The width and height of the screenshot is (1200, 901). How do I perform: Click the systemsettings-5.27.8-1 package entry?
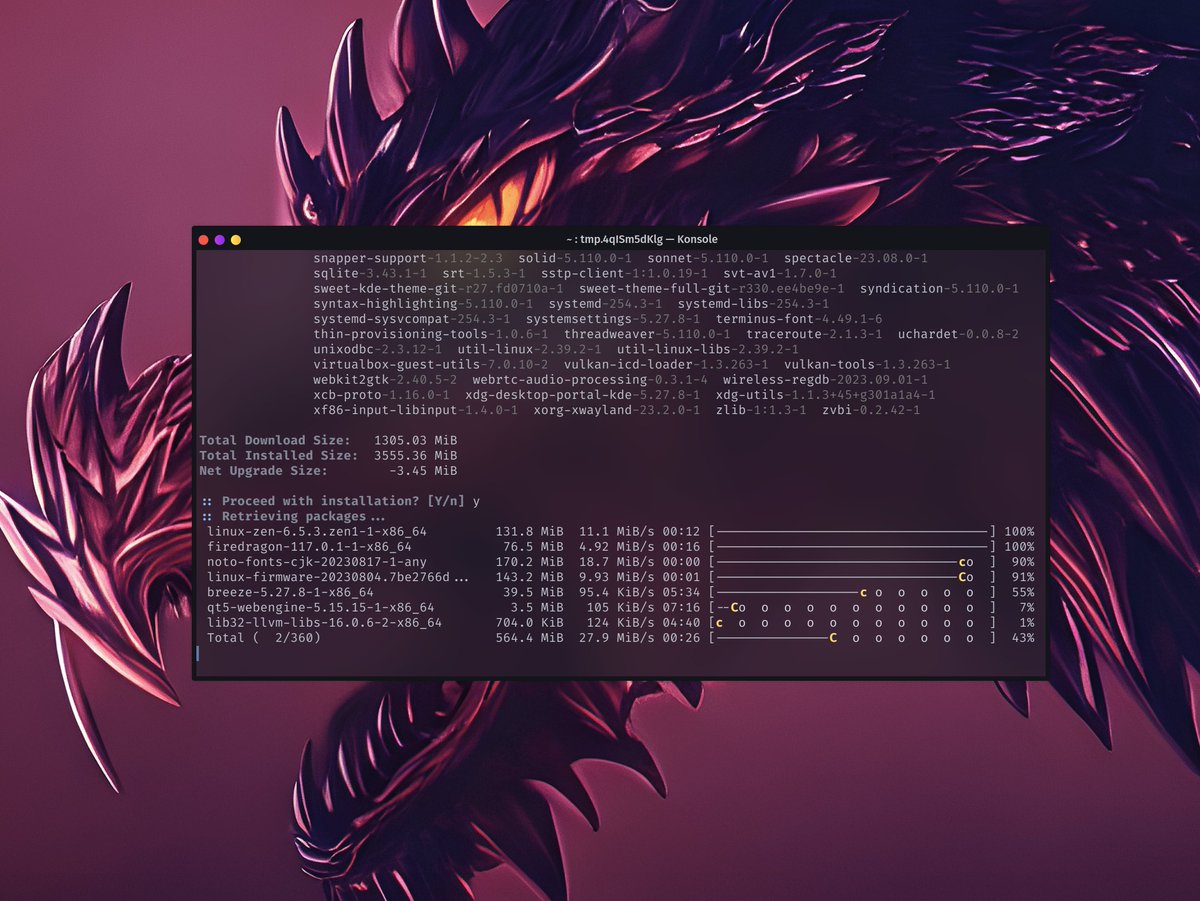613,319
